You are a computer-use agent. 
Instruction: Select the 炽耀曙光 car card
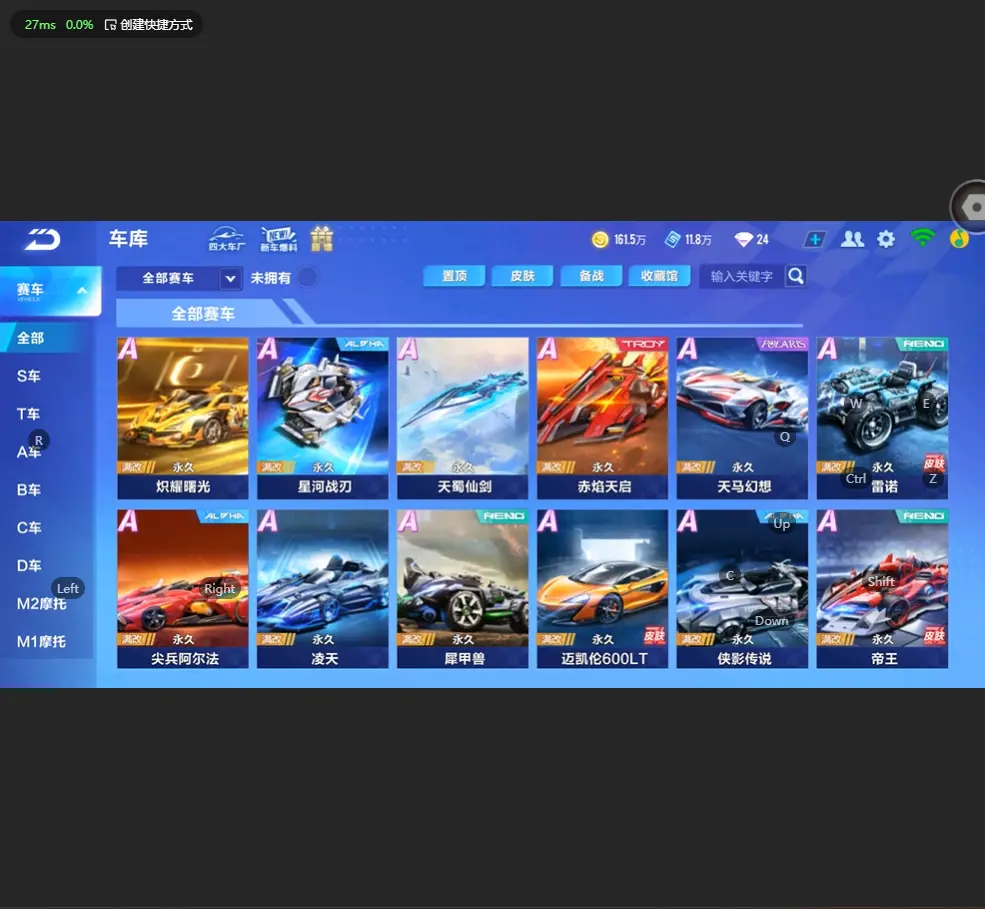click(183, 418)
